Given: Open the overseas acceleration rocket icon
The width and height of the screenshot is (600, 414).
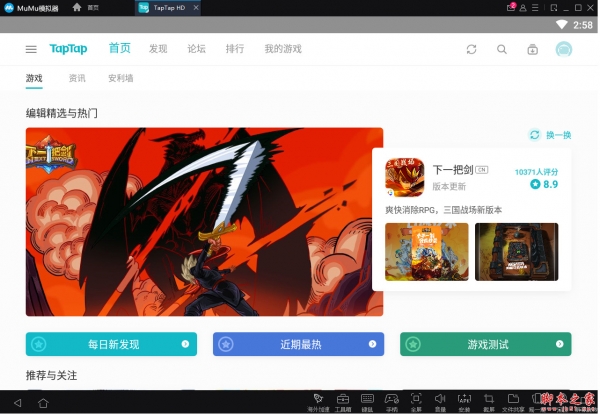Looking at the screenshot, I should [x=318, y=399].
